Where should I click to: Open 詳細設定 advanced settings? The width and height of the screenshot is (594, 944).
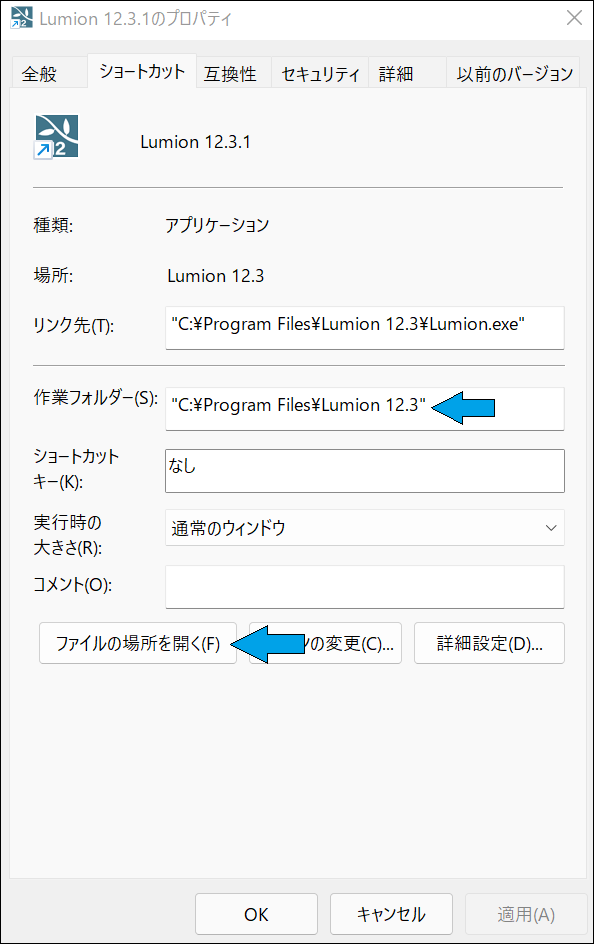[x=489, y=643]
